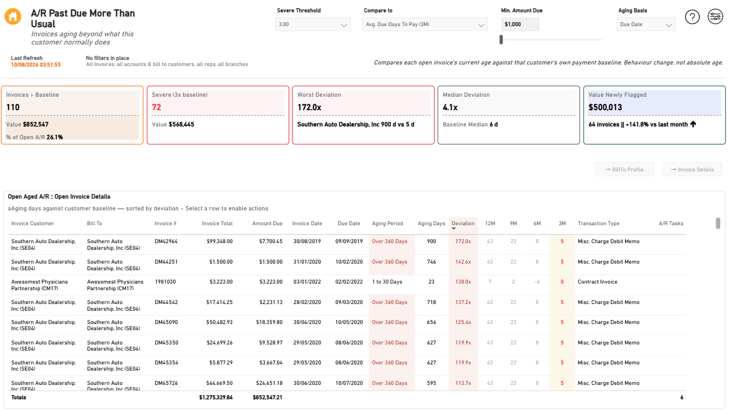Open the filter settings sliders icon
This screenshot has height=411, width=731.
click(x=715, y=17)
